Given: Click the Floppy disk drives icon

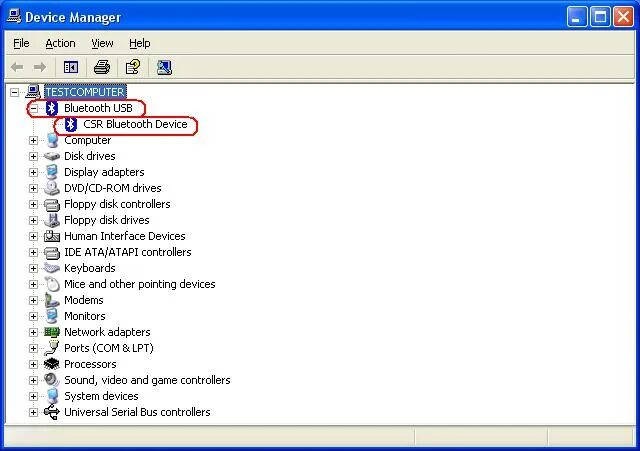Looking at the screenshot, I should [51, 220].
